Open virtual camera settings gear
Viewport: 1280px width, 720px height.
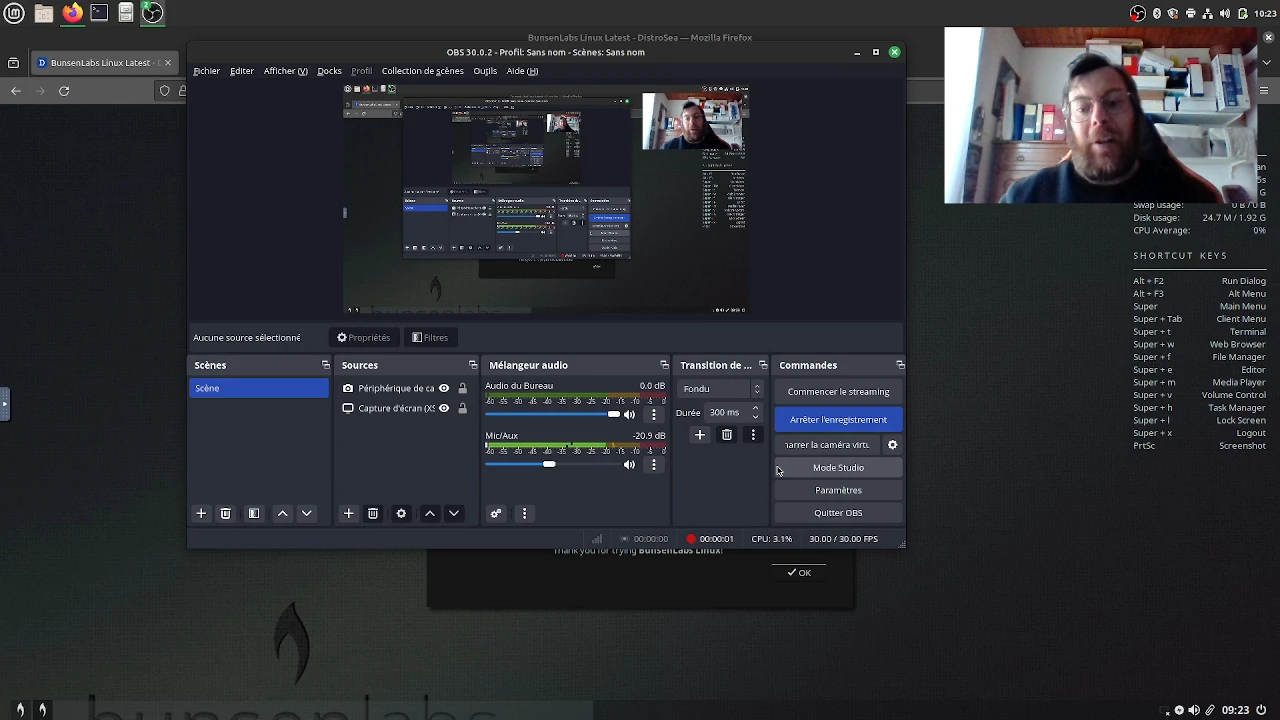pyautogui.click(x=893, y=445)
